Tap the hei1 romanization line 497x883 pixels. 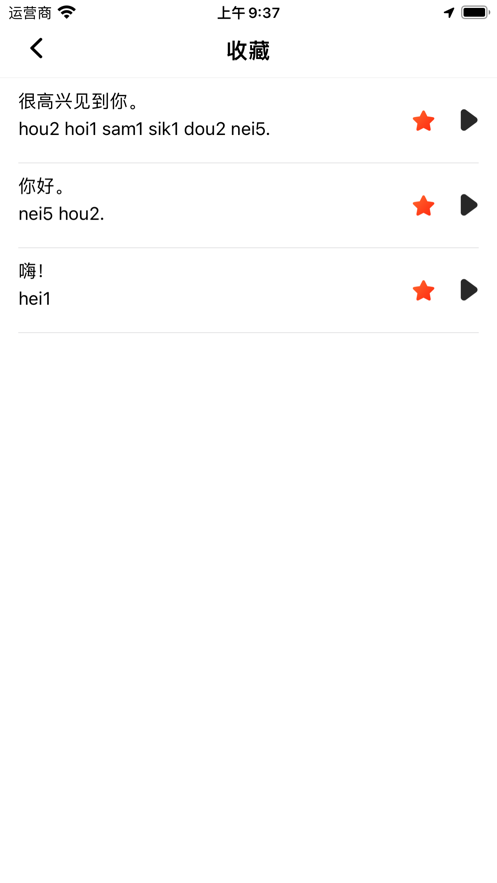tap(35, 299)
